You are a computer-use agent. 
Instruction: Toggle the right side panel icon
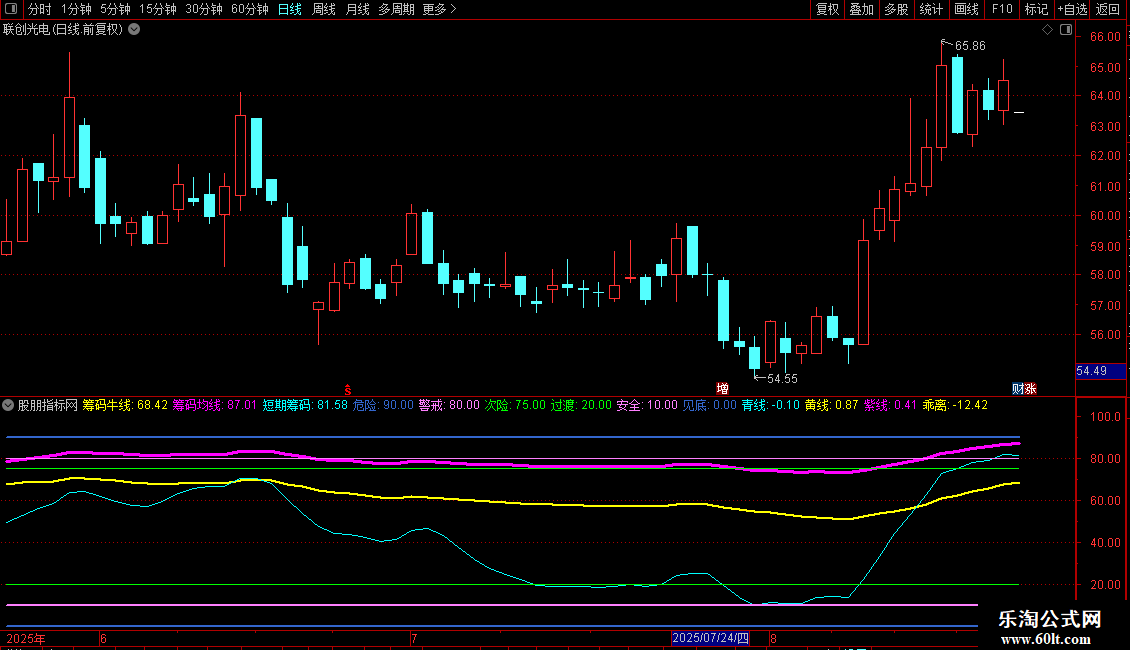pos(1067,30)
